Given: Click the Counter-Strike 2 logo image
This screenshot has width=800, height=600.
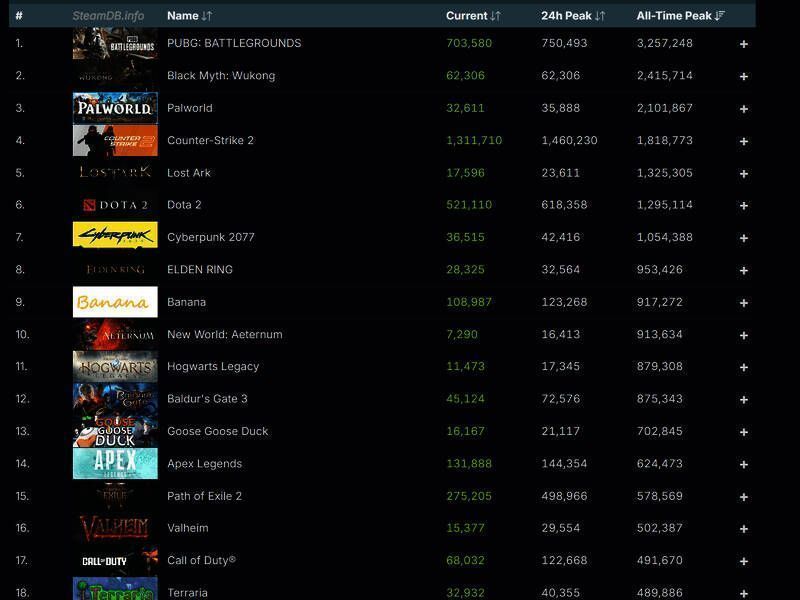Looking at the screenshot, I should point(115,140).
